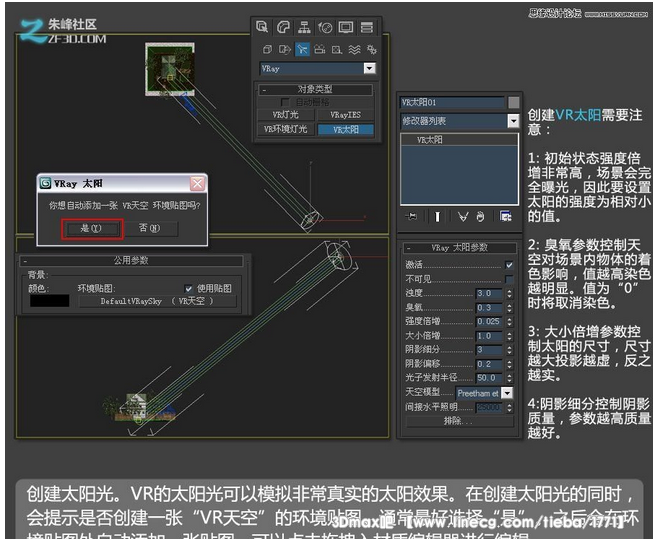Viewport: 653px width, 539px height.
Task: Click the 大小倍增 value field
Action: 489,336
